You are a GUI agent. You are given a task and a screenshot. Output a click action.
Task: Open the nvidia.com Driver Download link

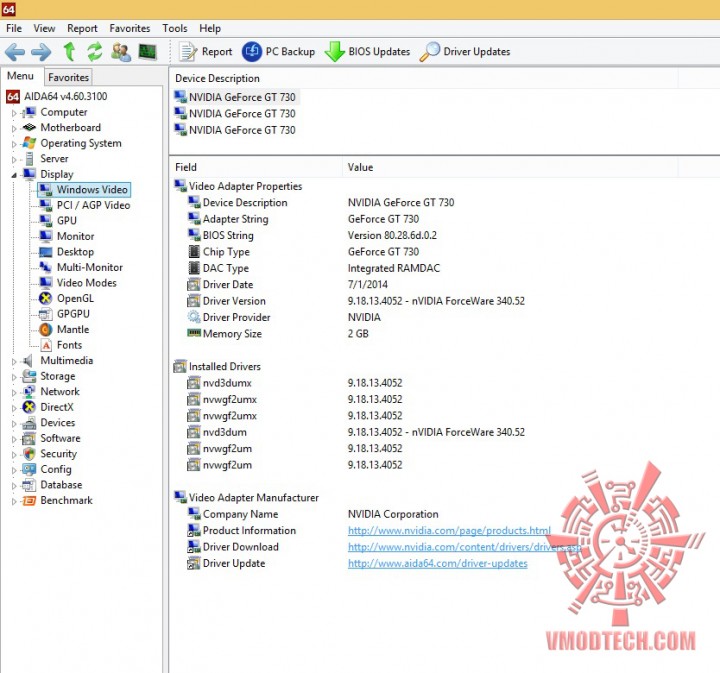(465, 547)
